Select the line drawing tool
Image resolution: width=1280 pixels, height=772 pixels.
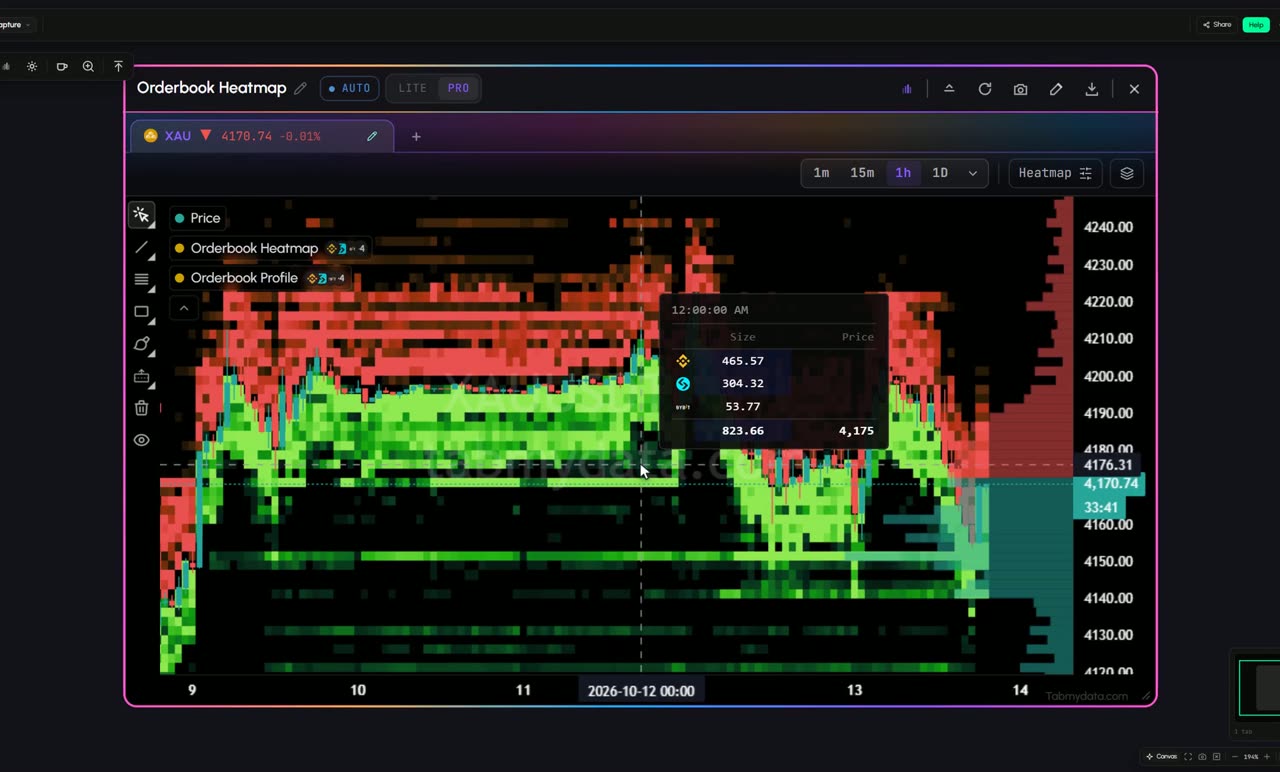[141, 248]
